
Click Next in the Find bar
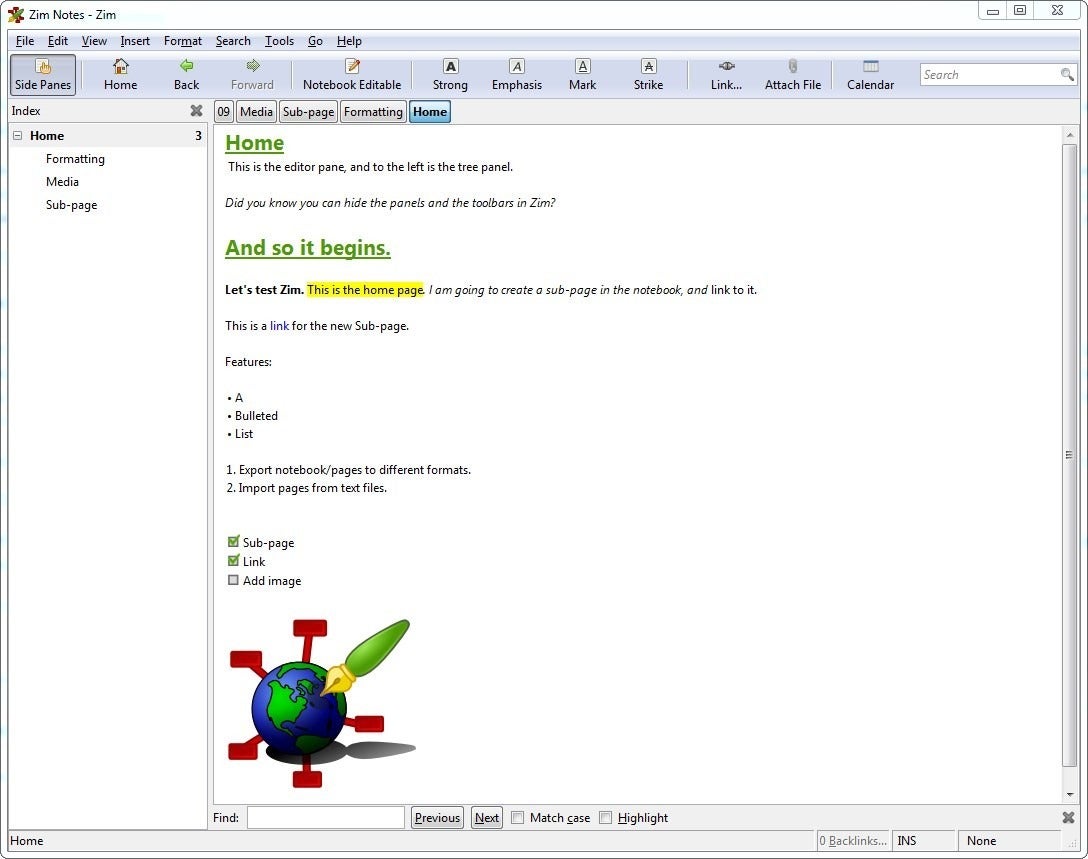486,817
